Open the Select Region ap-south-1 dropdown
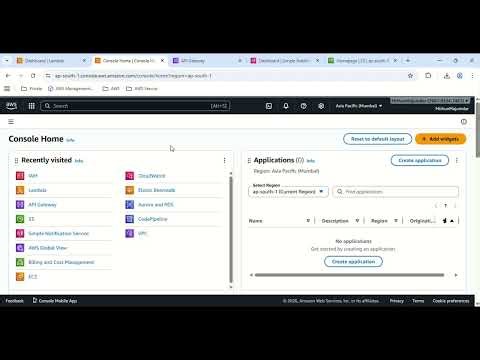Image resolution: width=480 pixels, height=360 pixels. click(x=288, y=192)
